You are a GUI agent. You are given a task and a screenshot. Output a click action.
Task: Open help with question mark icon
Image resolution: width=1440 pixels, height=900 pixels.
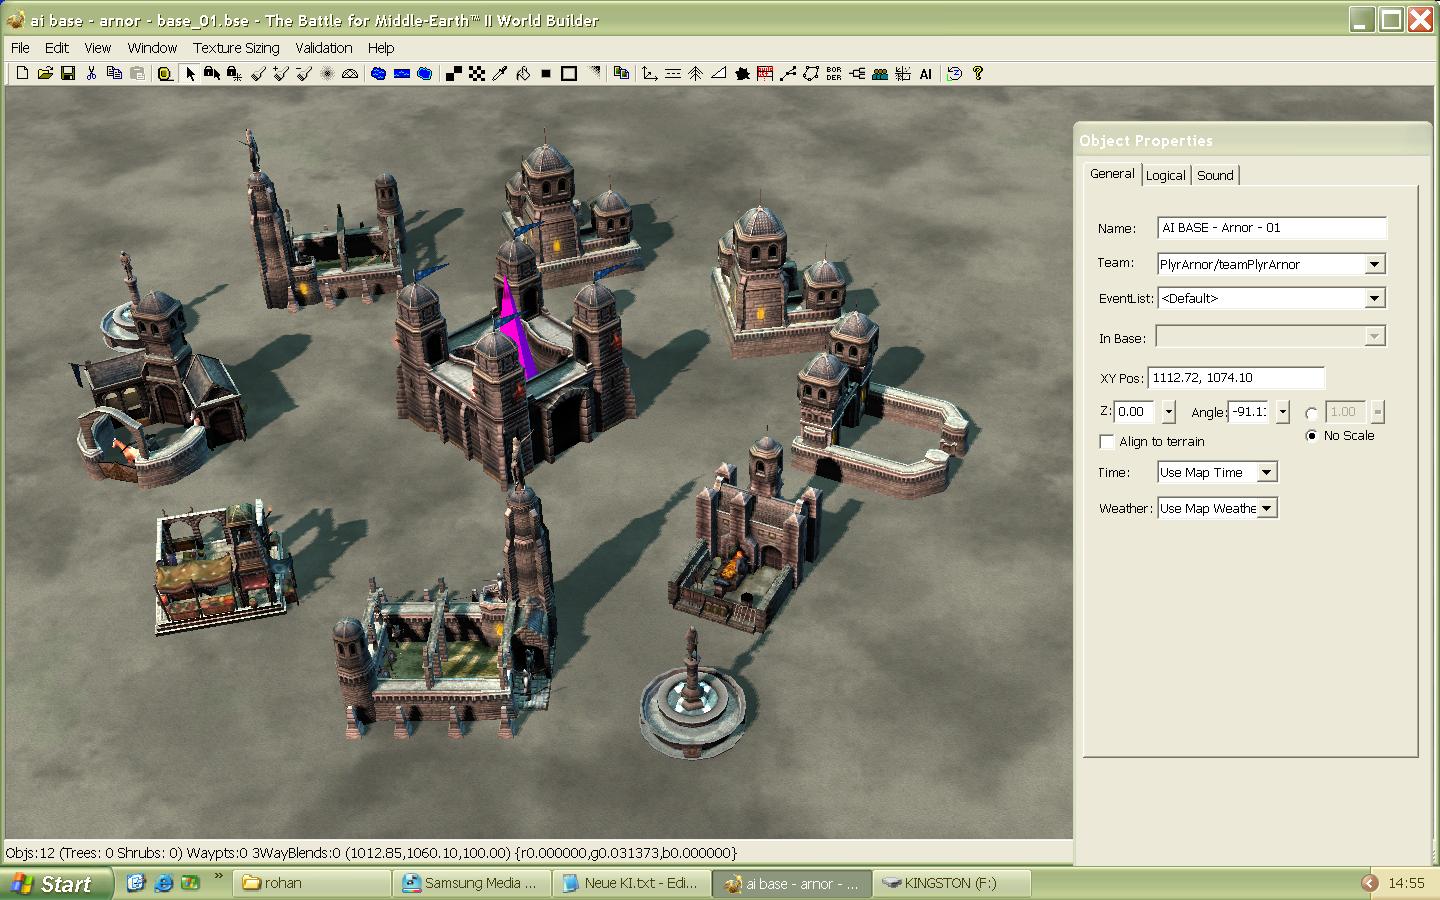click(978, 73)
